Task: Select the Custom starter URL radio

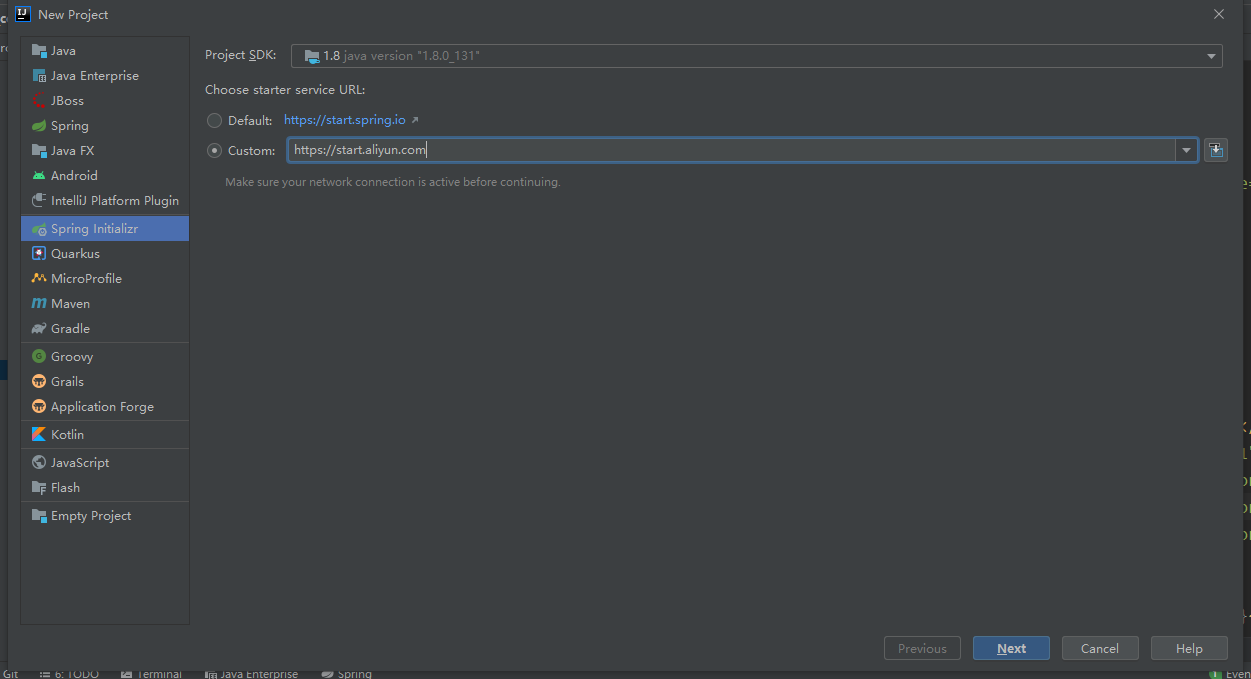Action: coord(214,150)
